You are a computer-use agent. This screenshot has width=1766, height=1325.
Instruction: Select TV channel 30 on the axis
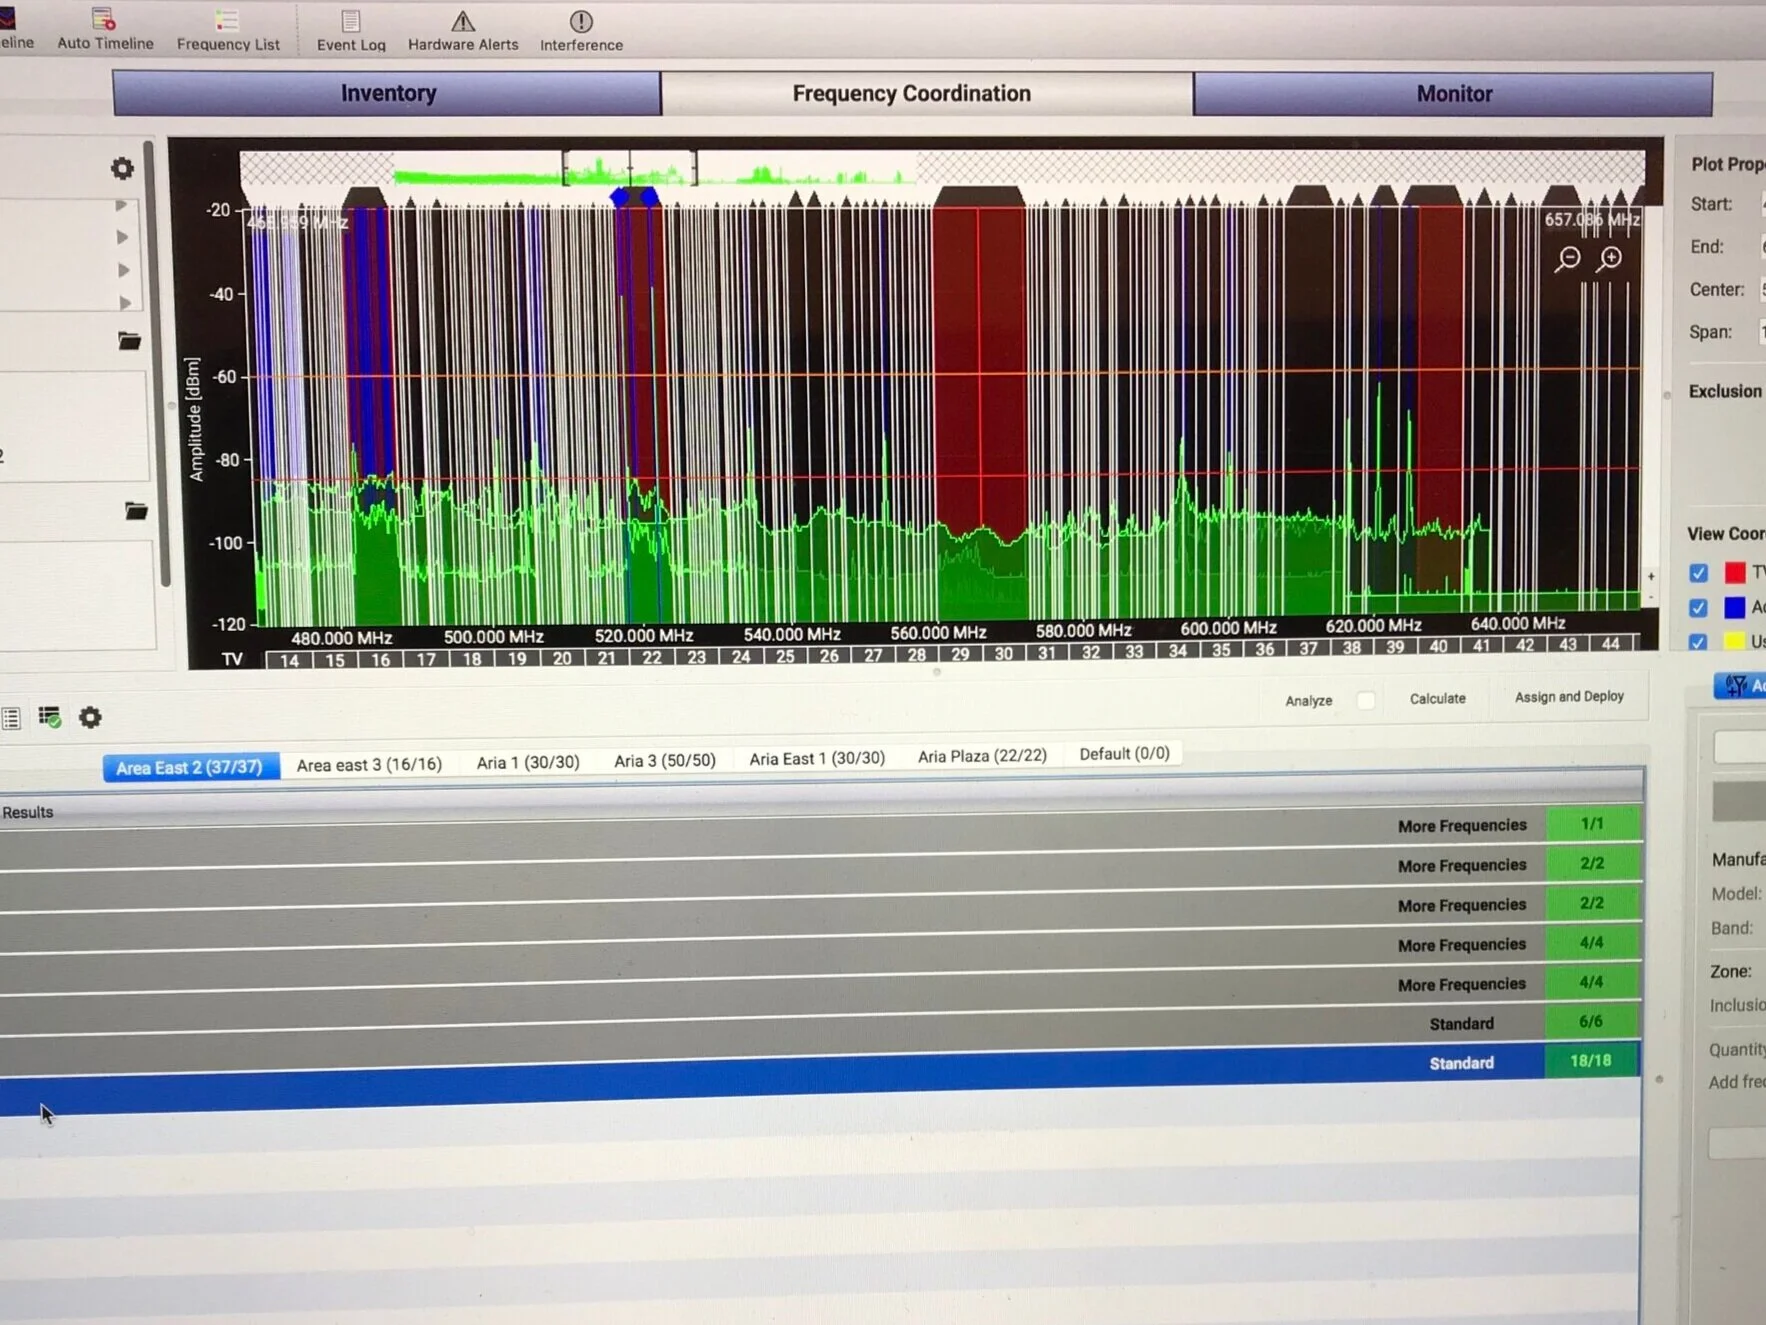(1003, 653)
